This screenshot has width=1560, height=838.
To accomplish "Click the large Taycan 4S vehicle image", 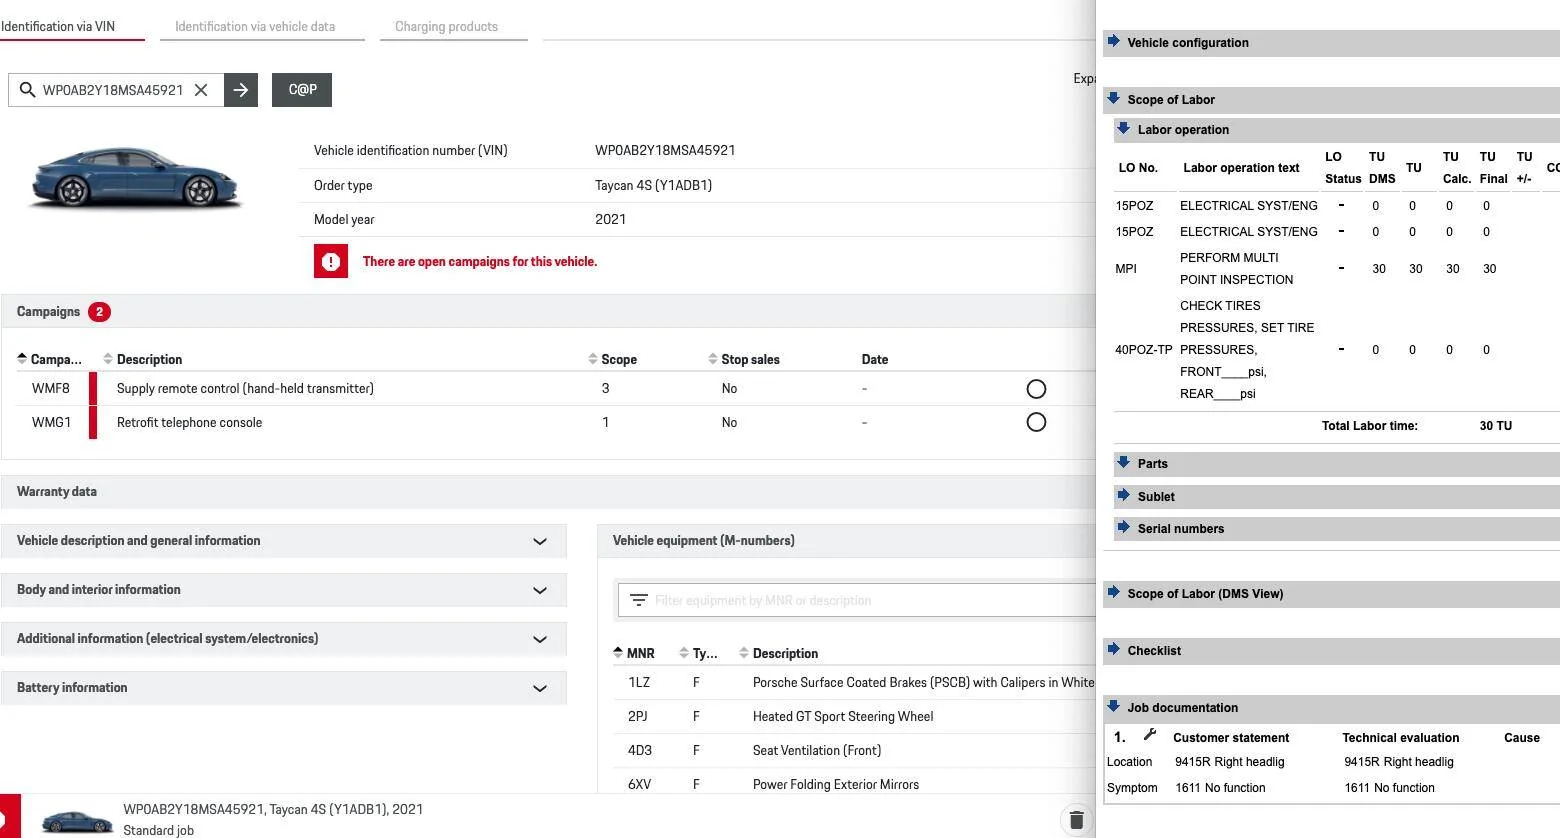I will (136, 178).
